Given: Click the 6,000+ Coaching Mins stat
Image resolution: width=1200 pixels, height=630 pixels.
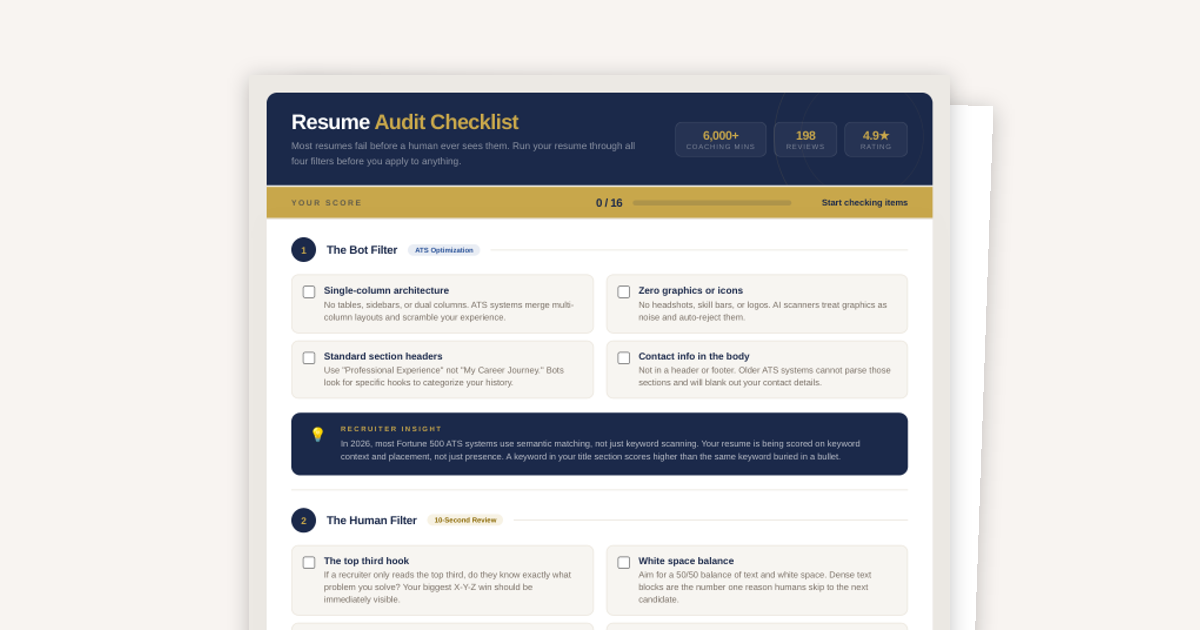Looking at the screenshot, I should (721, 140).
